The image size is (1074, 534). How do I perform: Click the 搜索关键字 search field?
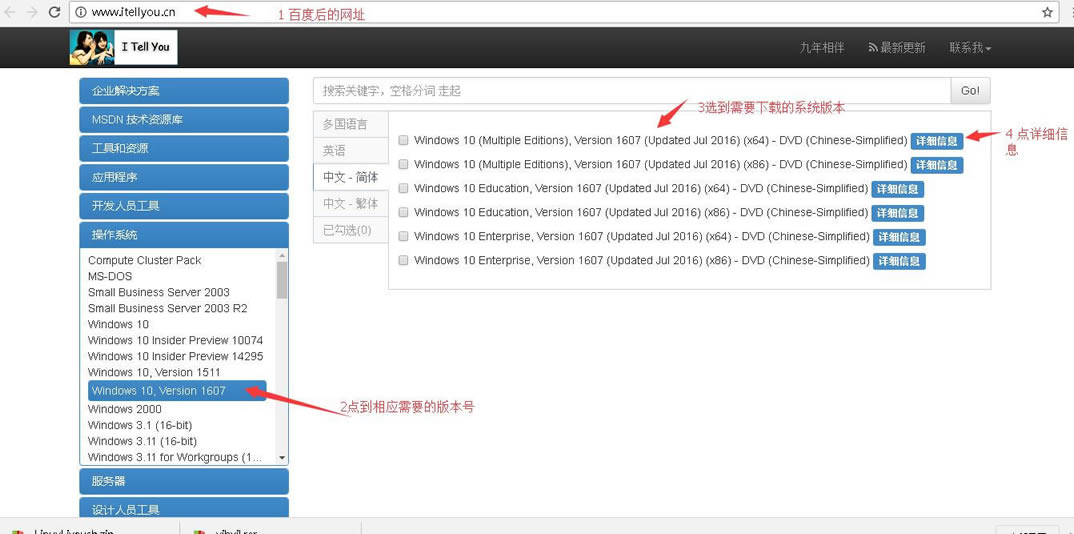coord(632,90)
